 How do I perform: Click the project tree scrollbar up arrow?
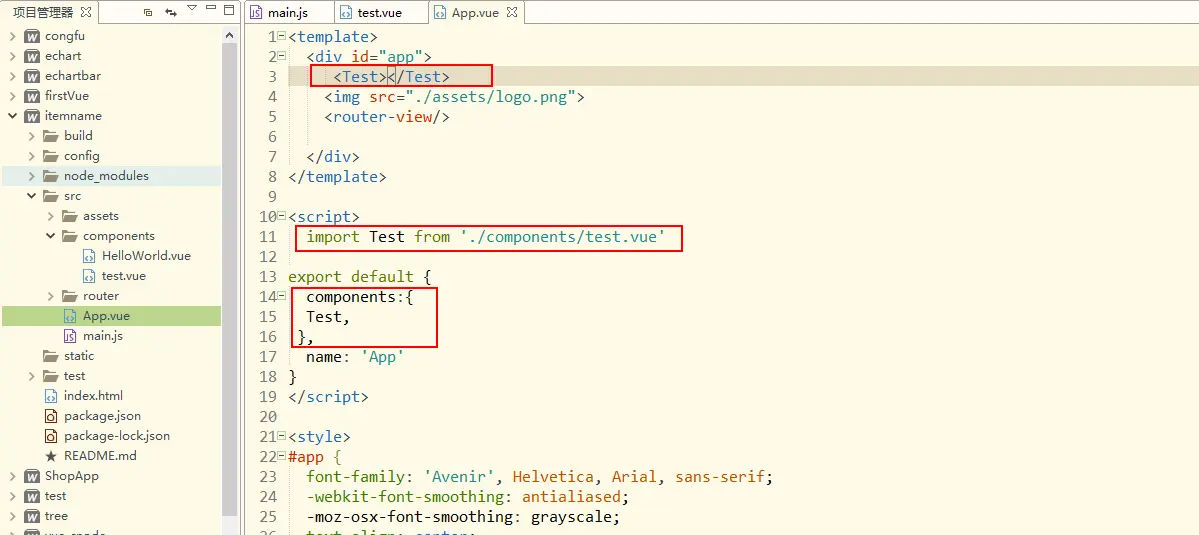[x=229, y=35]
